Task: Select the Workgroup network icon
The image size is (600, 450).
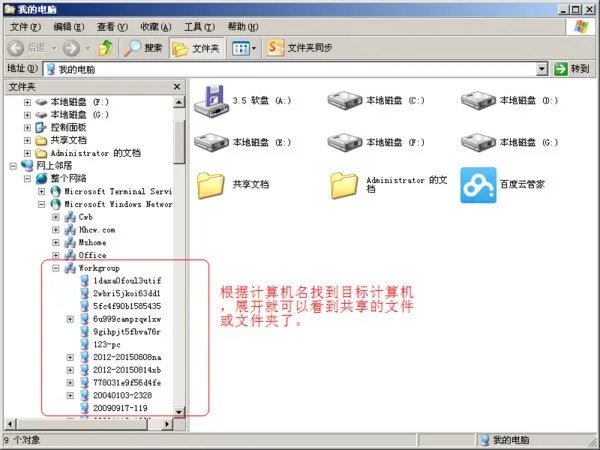Action: [x=70, y=268]
